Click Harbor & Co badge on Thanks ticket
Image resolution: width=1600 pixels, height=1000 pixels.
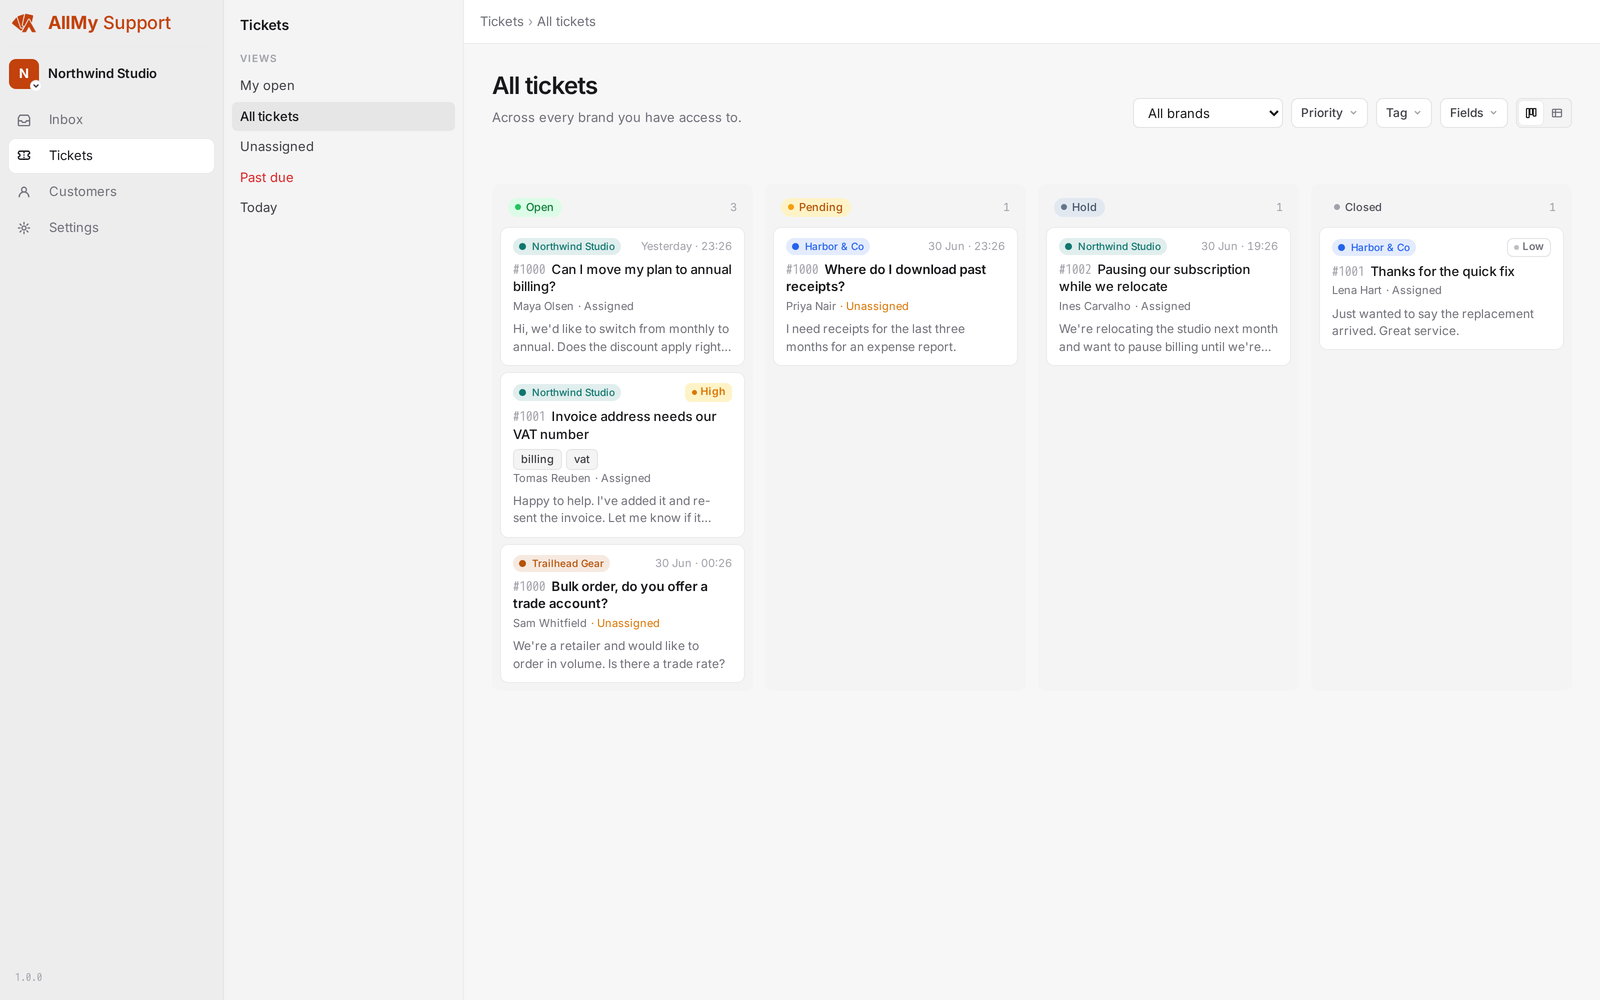[1374, 248]
